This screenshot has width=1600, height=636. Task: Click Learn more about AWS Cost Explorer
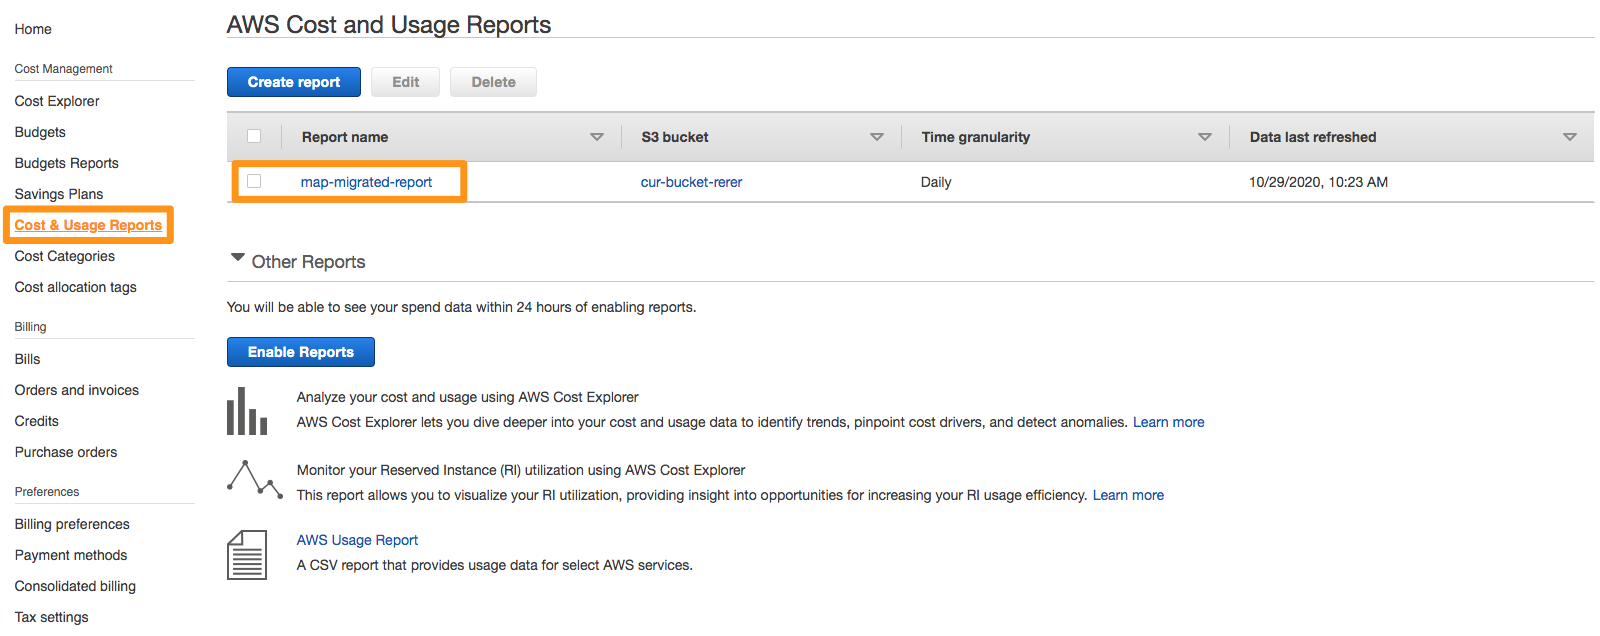pos(1168,422)
